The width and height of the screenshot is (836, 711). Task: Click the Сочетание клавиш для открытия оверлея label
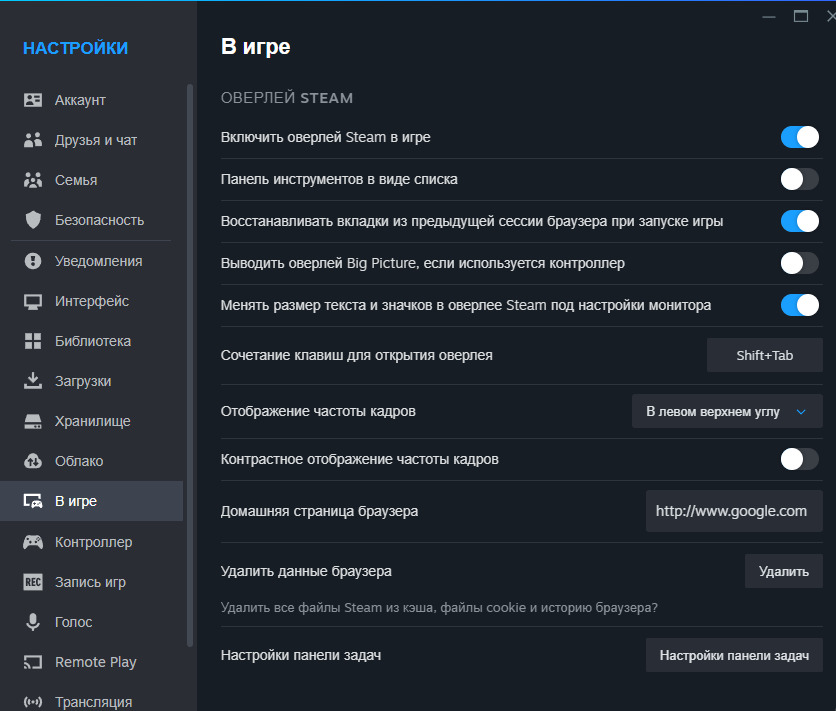(357, 355)
